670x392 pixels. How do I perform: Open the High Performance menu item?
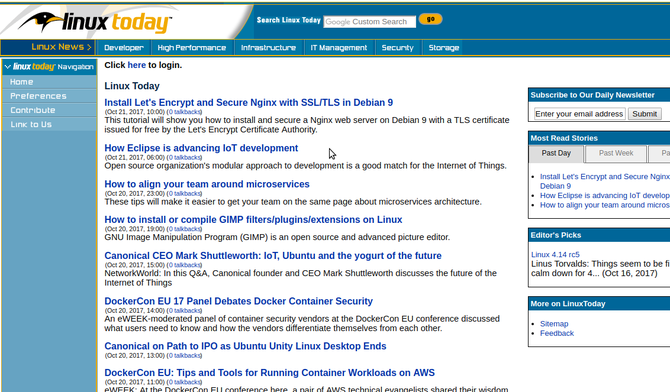pos(191,47)
